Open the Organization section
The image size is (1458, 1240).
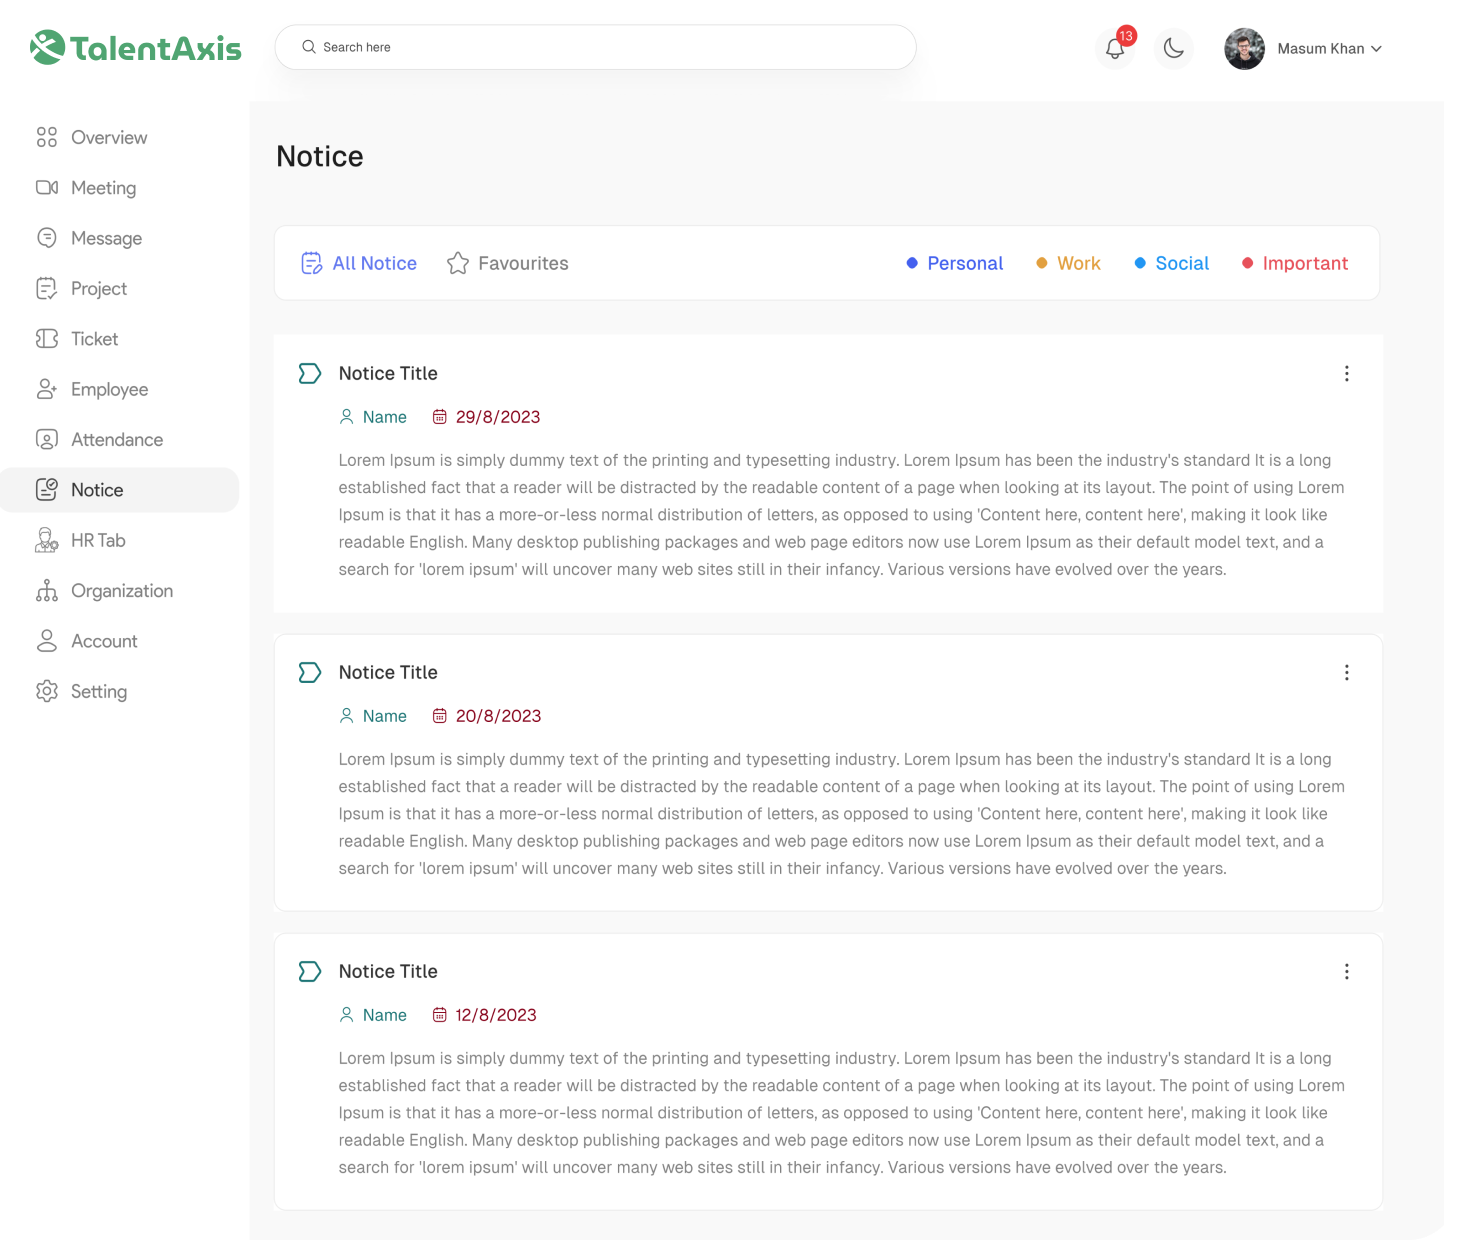[121, 591]
